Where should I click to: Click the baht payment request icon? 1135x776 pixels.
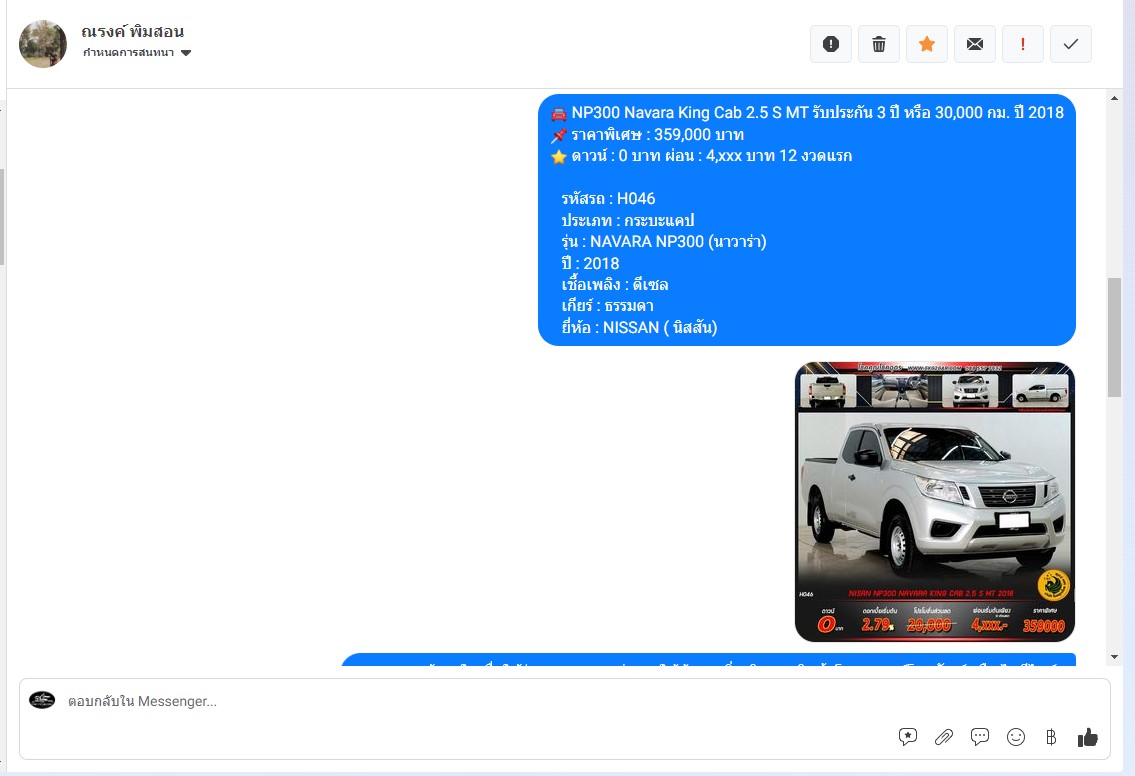click(x=1051, y=737)
